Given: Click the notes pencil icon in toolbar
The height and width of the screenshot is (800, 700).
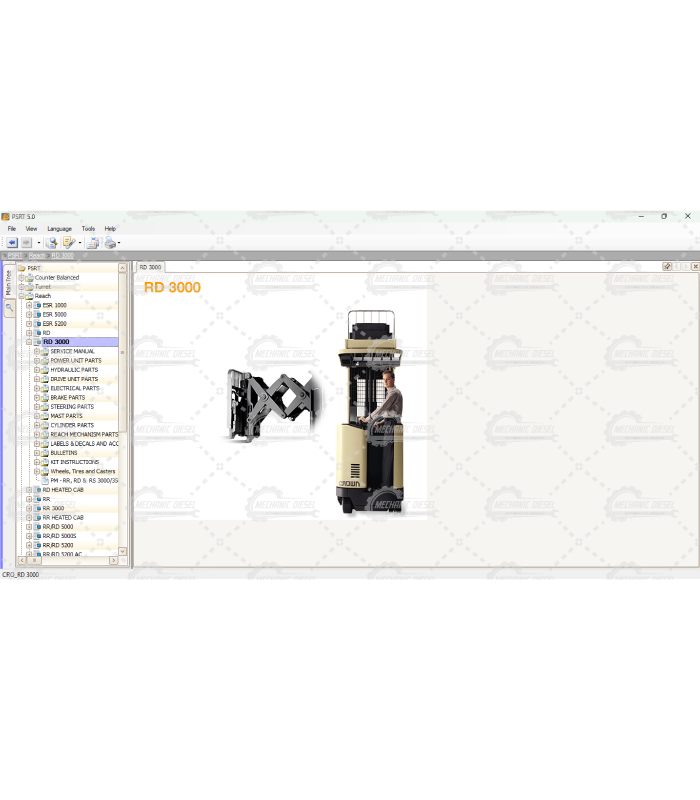Looking at the screenshot, I should click(x=68, y=243).
